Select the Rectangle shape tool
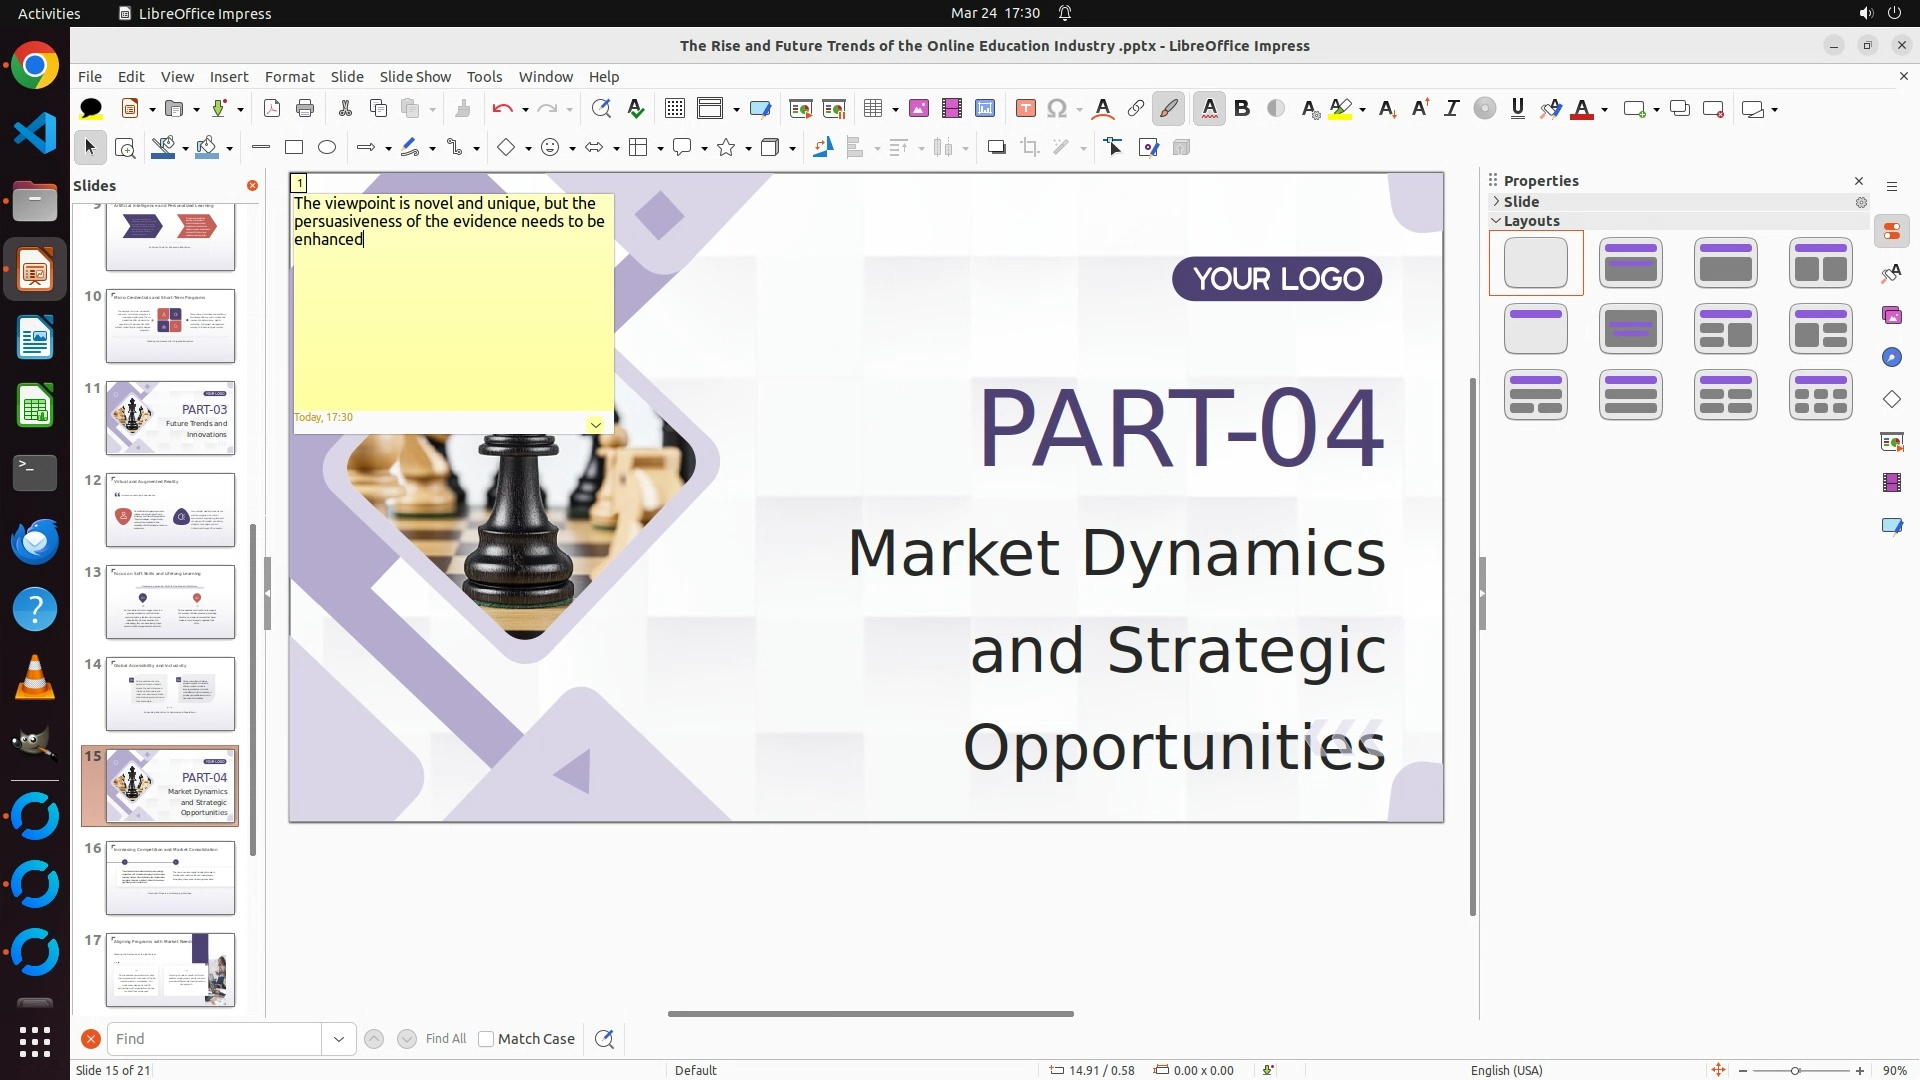This screenshot has height=1080, width=1920. pyautogui.click(x=294, y=148)
